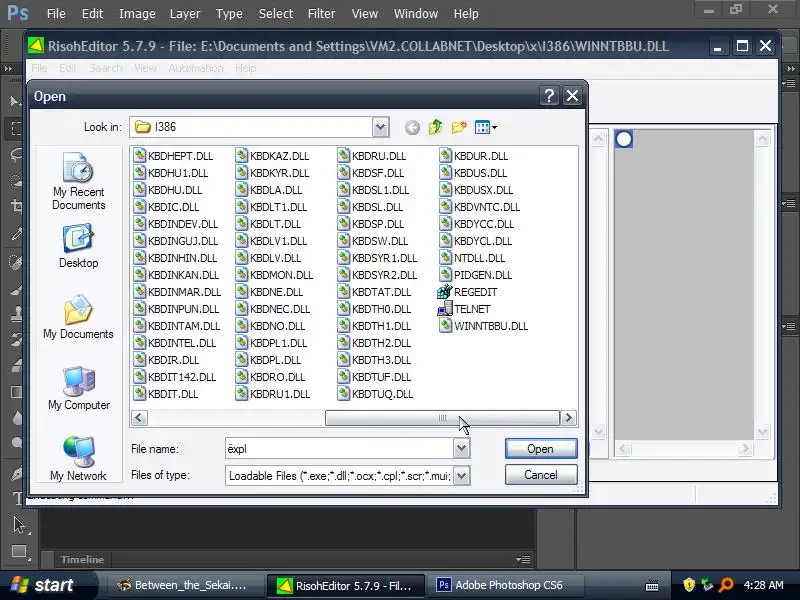Viewport: 800px width, 600px height.
Task: Select the REGEDIT file
Action: (x=467, y=292)
